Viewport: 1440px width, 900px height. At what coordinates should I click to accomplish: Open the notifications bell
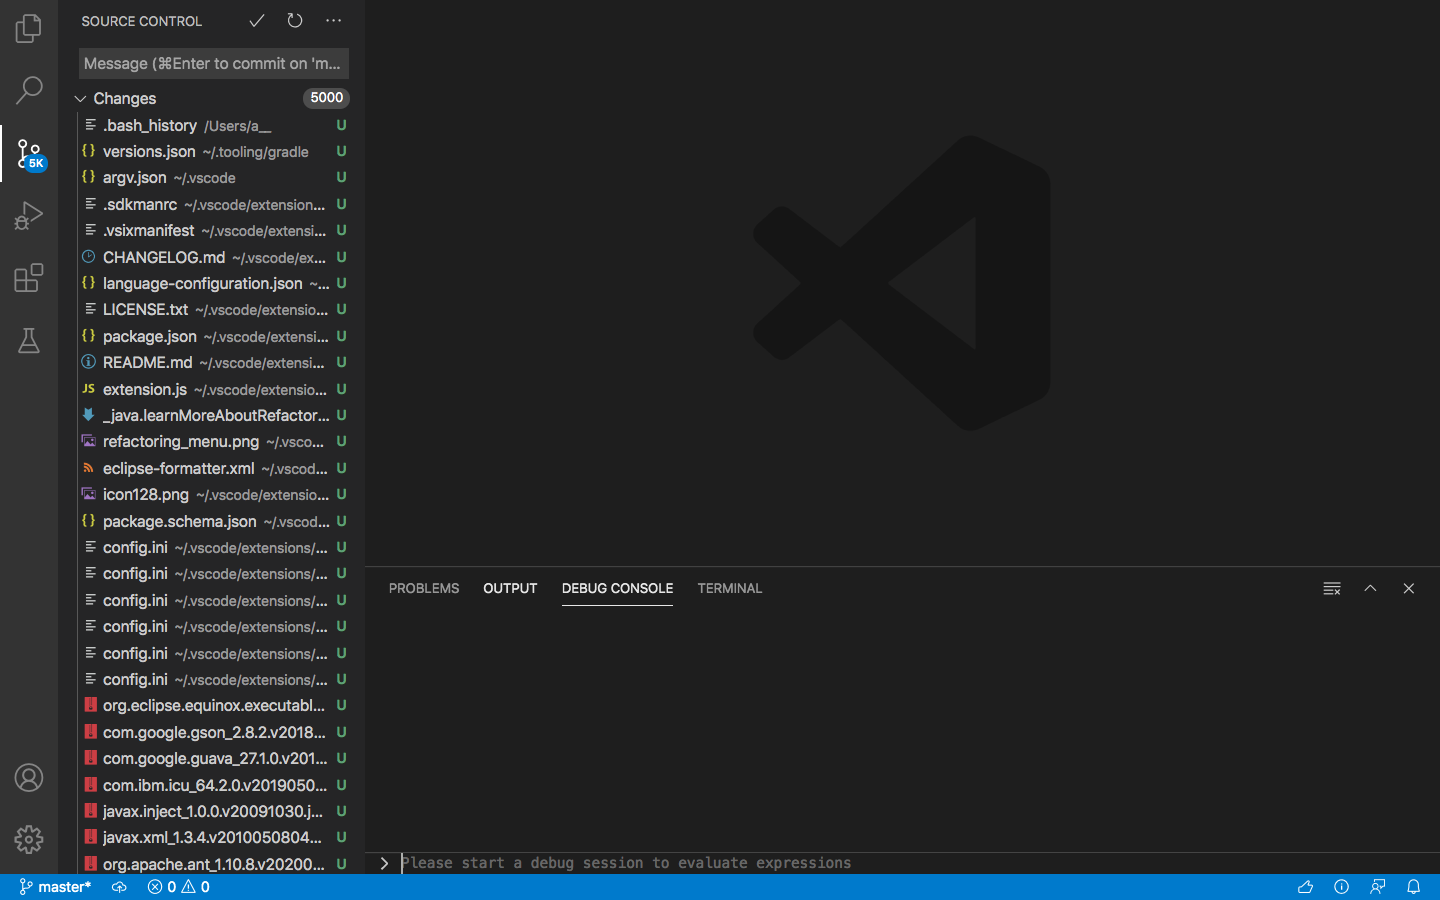click(1413, 887)
